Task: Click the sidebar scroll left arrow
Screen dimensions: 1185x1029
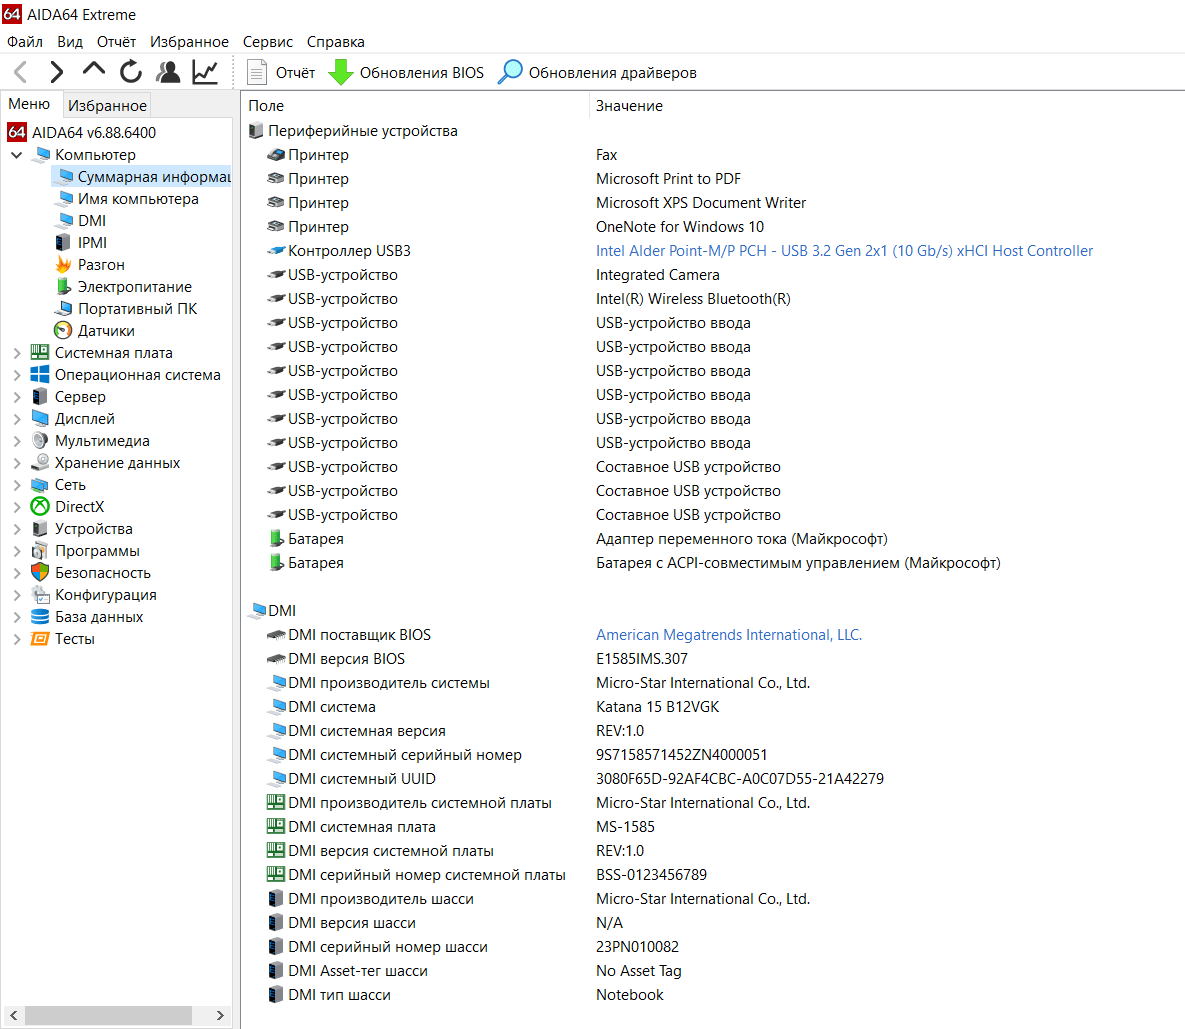Action: click(14, 1015)
